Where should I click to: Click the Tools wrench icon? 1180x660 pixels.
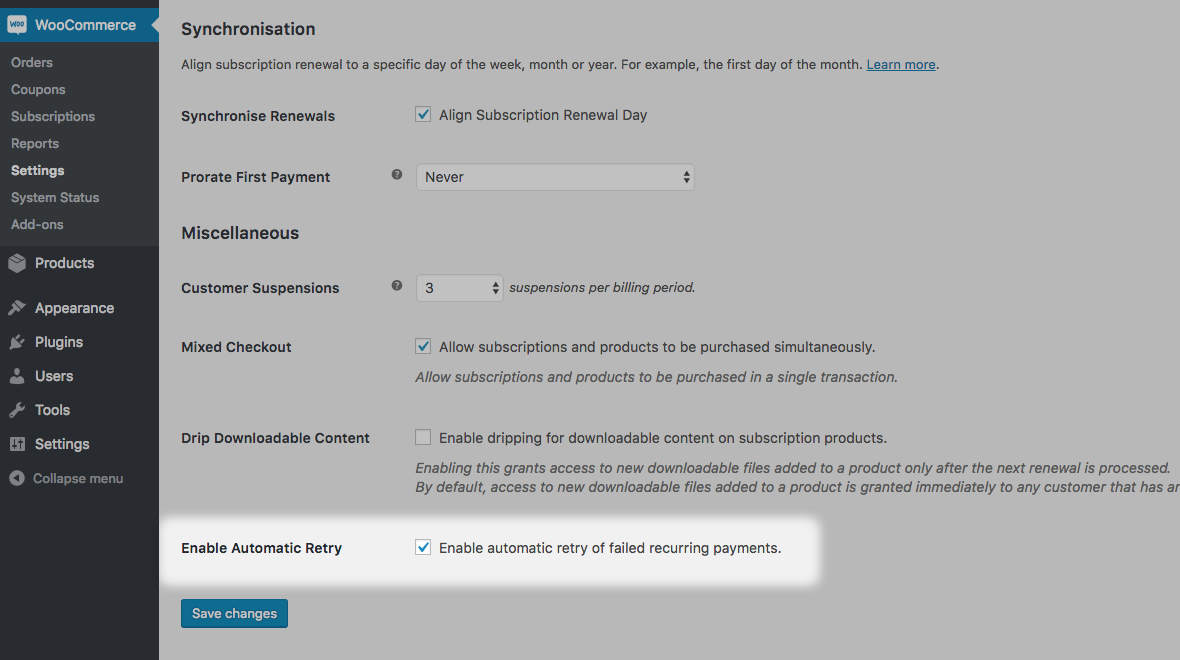[x=17, y=410]
